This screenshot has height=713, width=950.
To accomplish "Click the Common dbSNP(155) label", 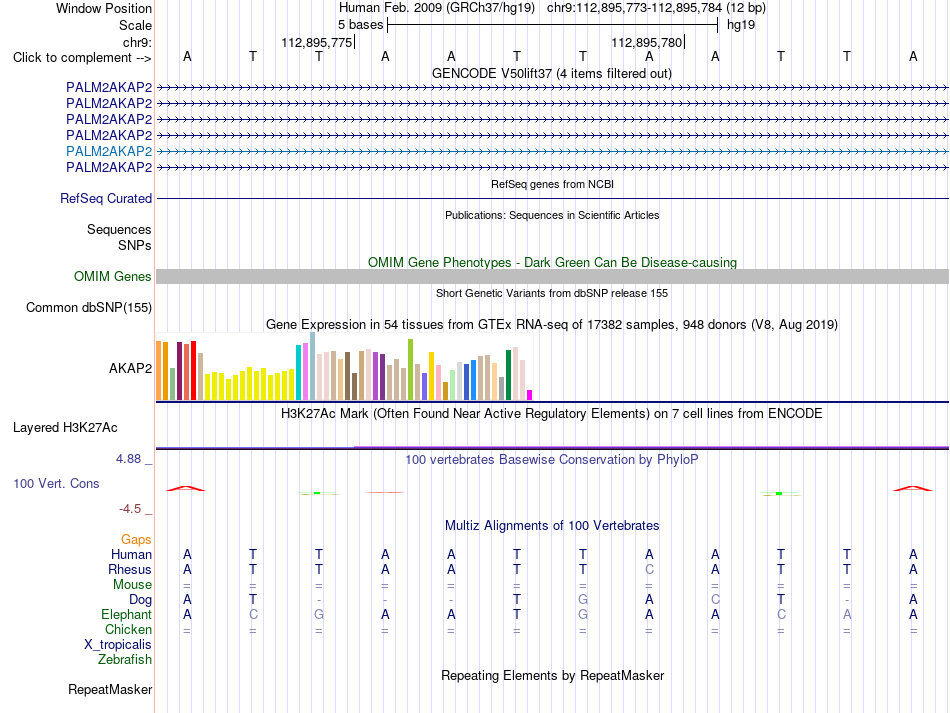I will click(88, 307).
